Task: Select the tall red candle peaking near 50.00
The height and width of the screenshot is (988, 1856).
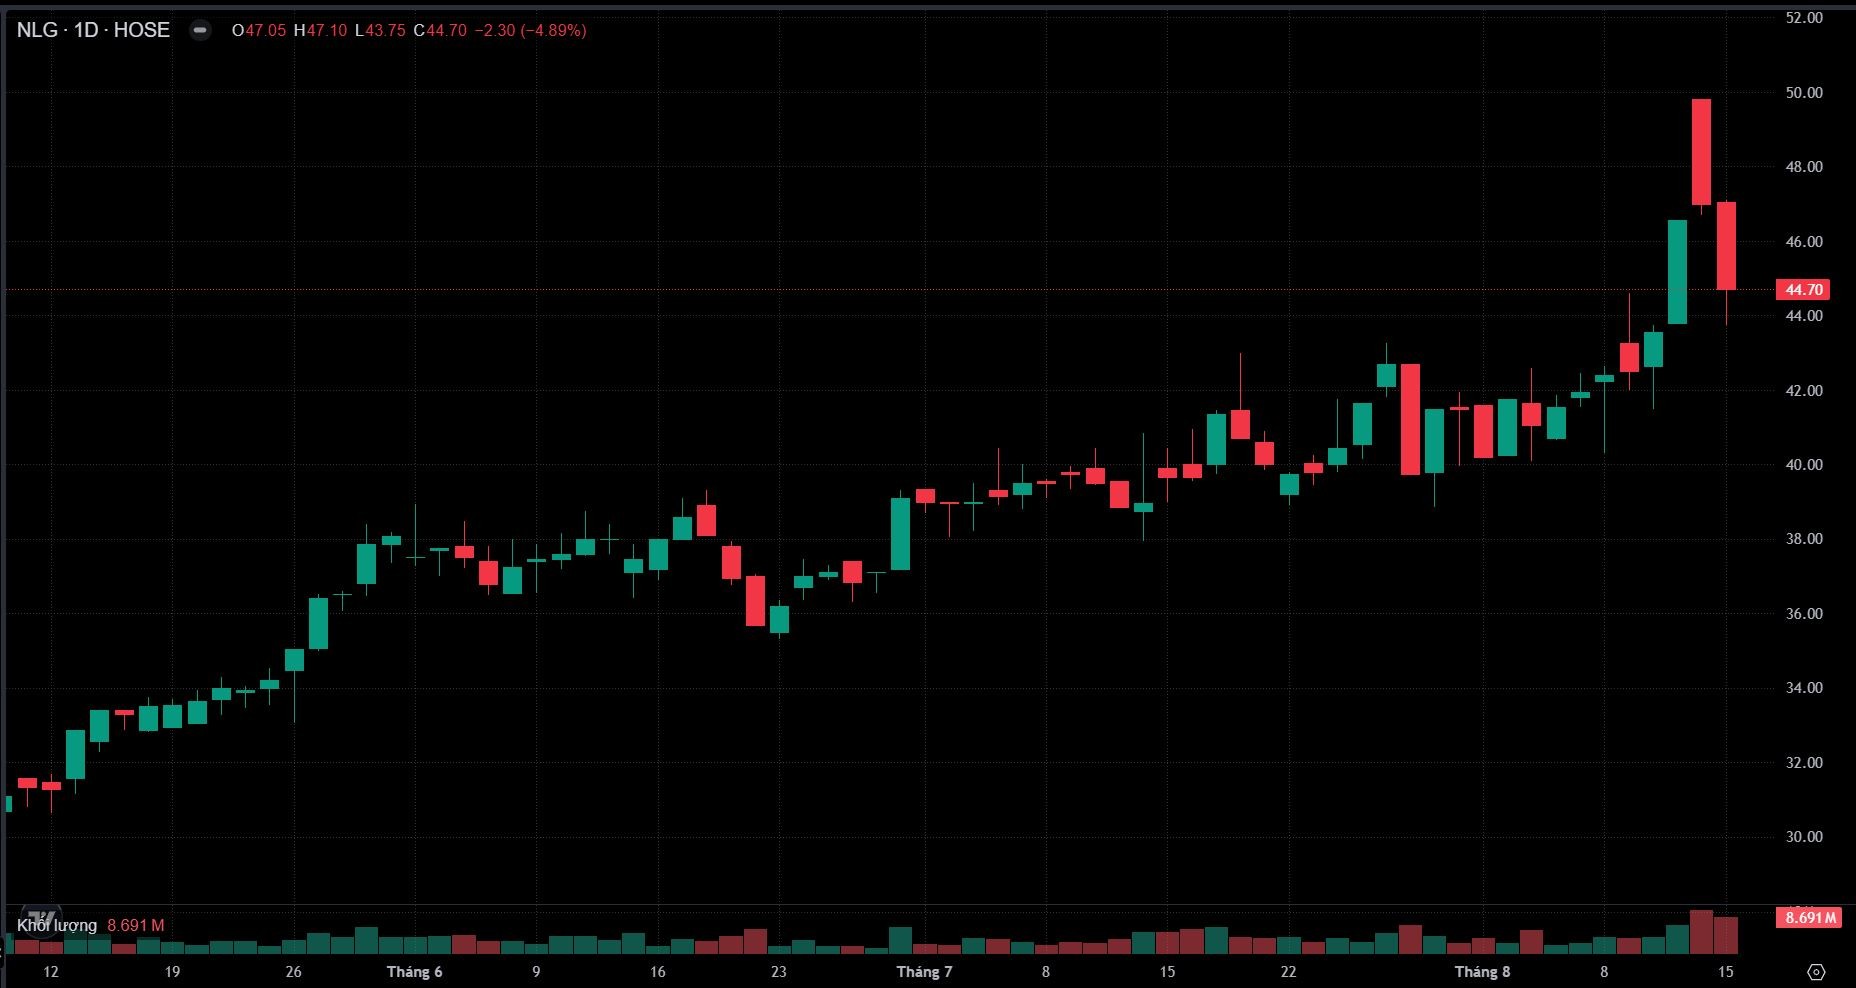Action: [1701, 152]
